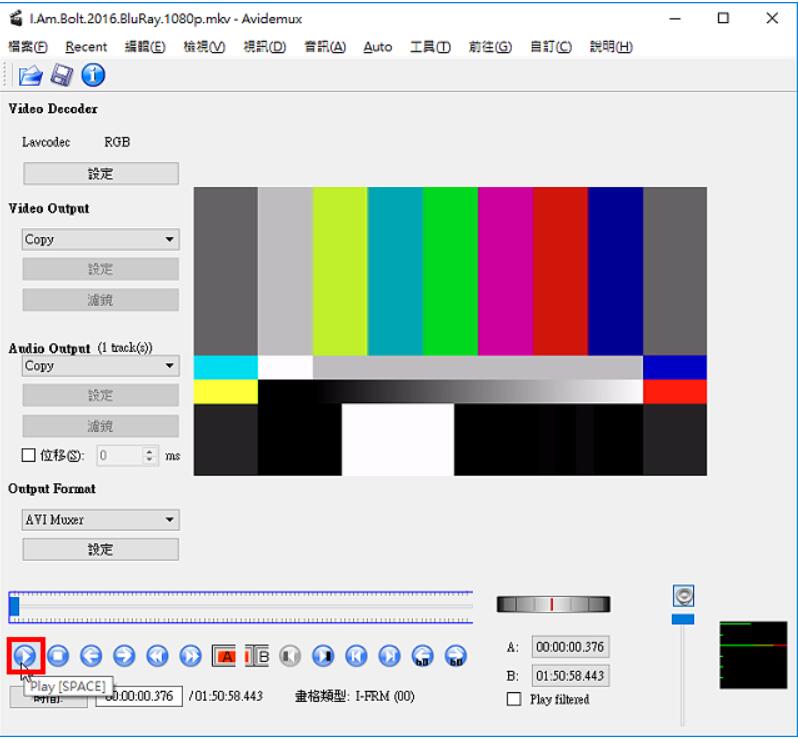This screenshot has width=798, height=739.
Task: Stop playback with the Stop button
Action: [x=58, y=656]
